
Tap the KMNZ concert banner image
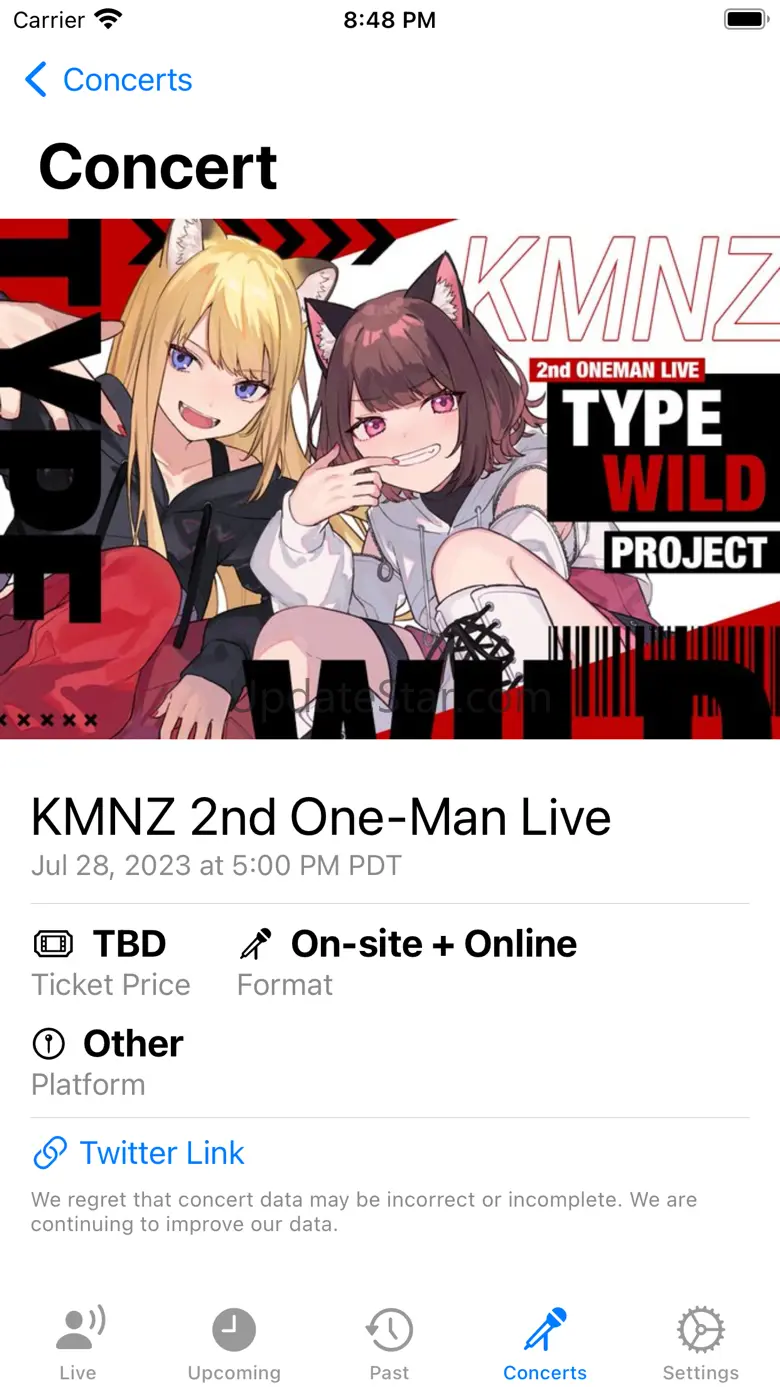pyautogui.click(x=390, y=479)
